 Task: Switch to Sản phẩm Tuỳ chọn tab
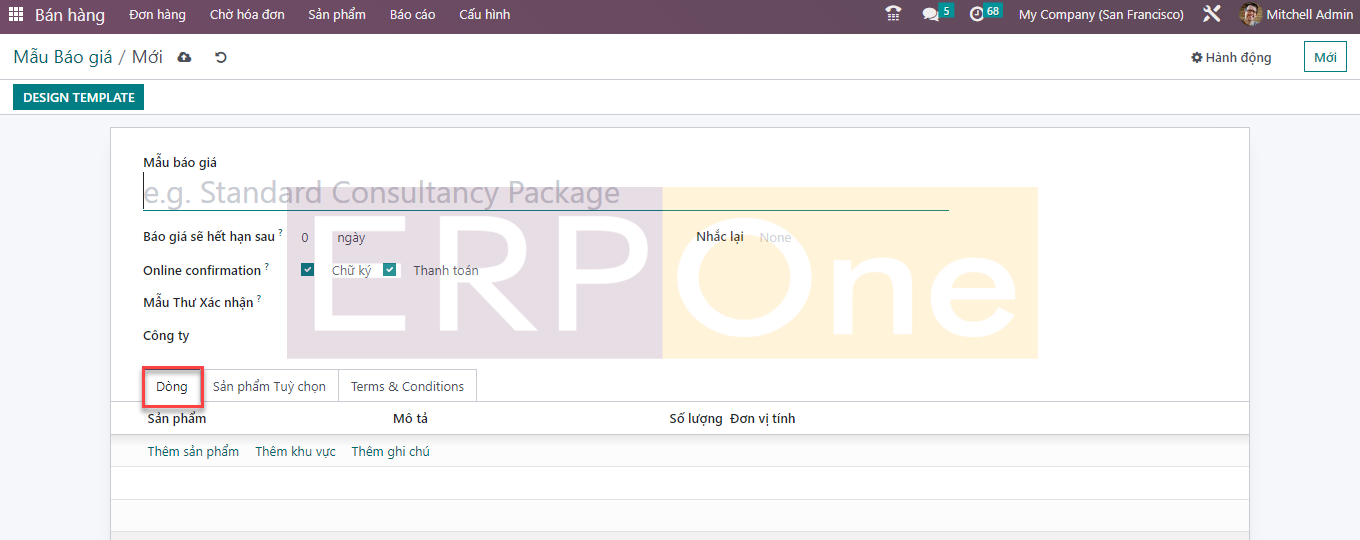coord(269,387)
